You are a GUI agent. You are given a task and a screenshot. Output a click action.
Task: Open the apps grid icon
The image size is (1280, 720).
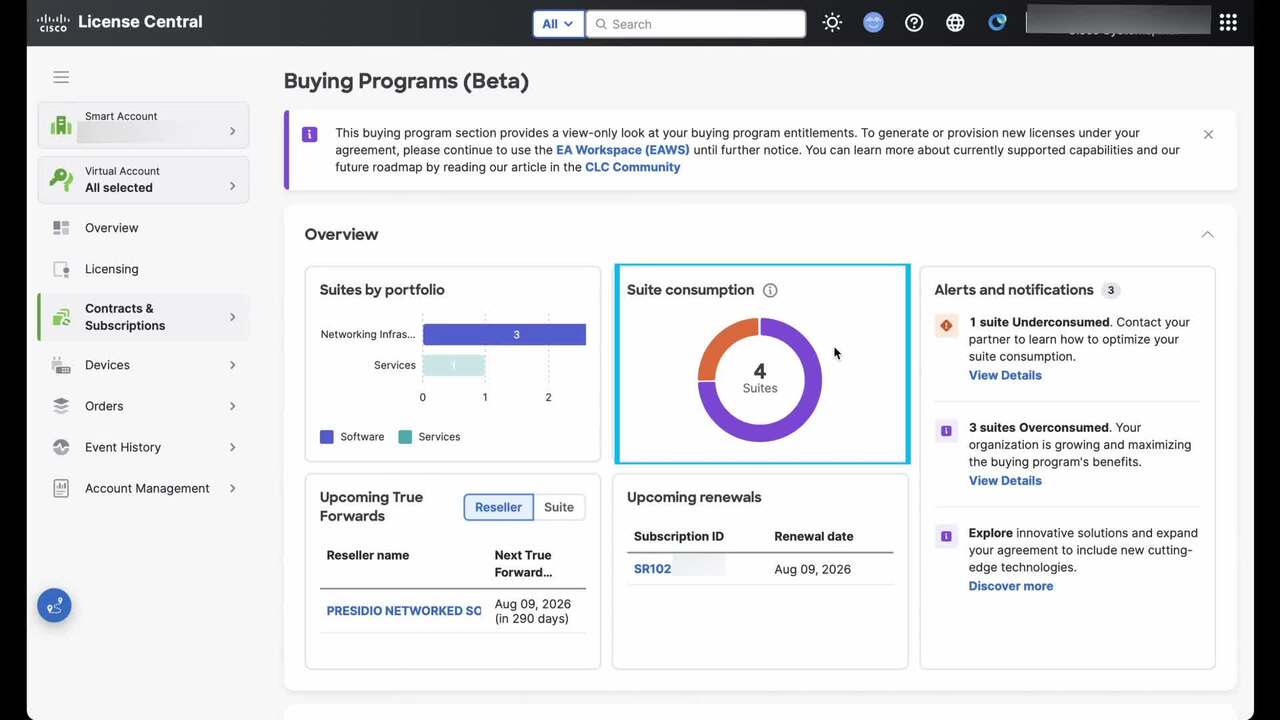point(1228,23)
